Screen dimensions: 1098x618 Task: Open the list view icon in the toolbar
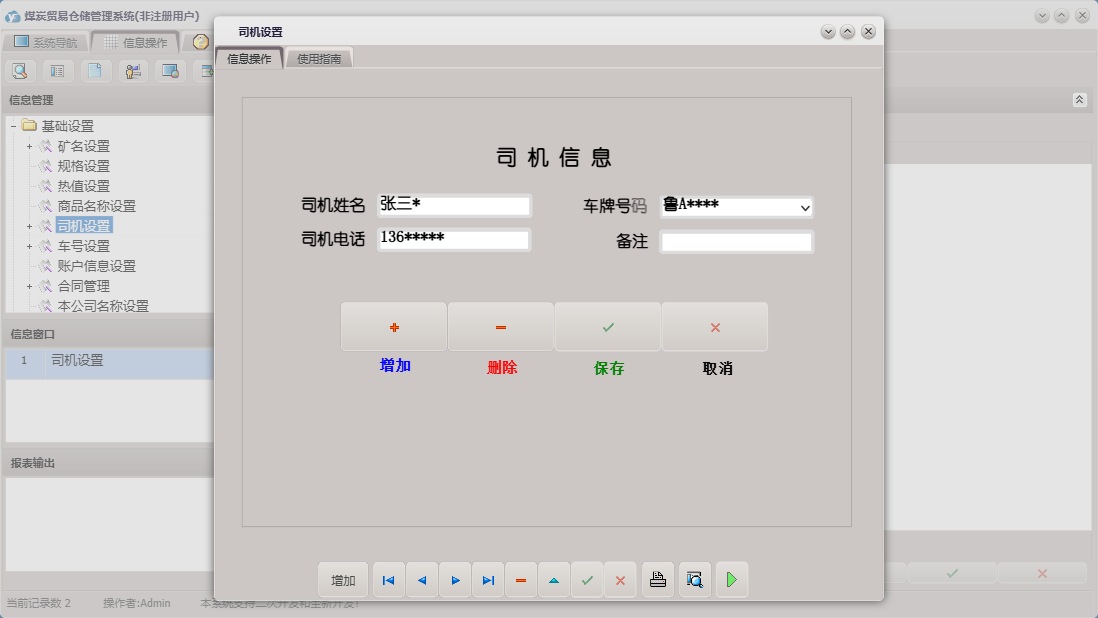point(58,71)
